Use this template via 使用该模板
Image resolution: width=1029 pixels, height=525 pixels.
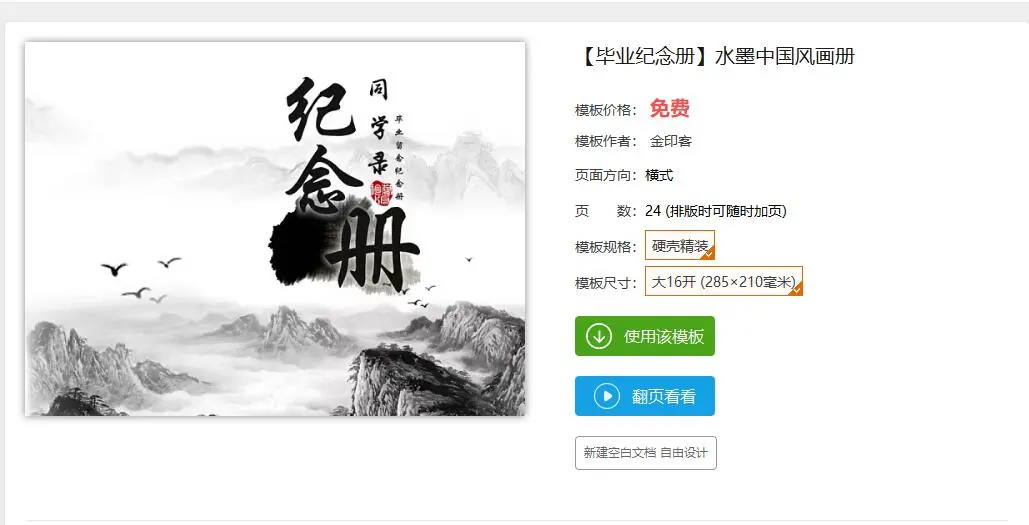[x=644, y=337]
